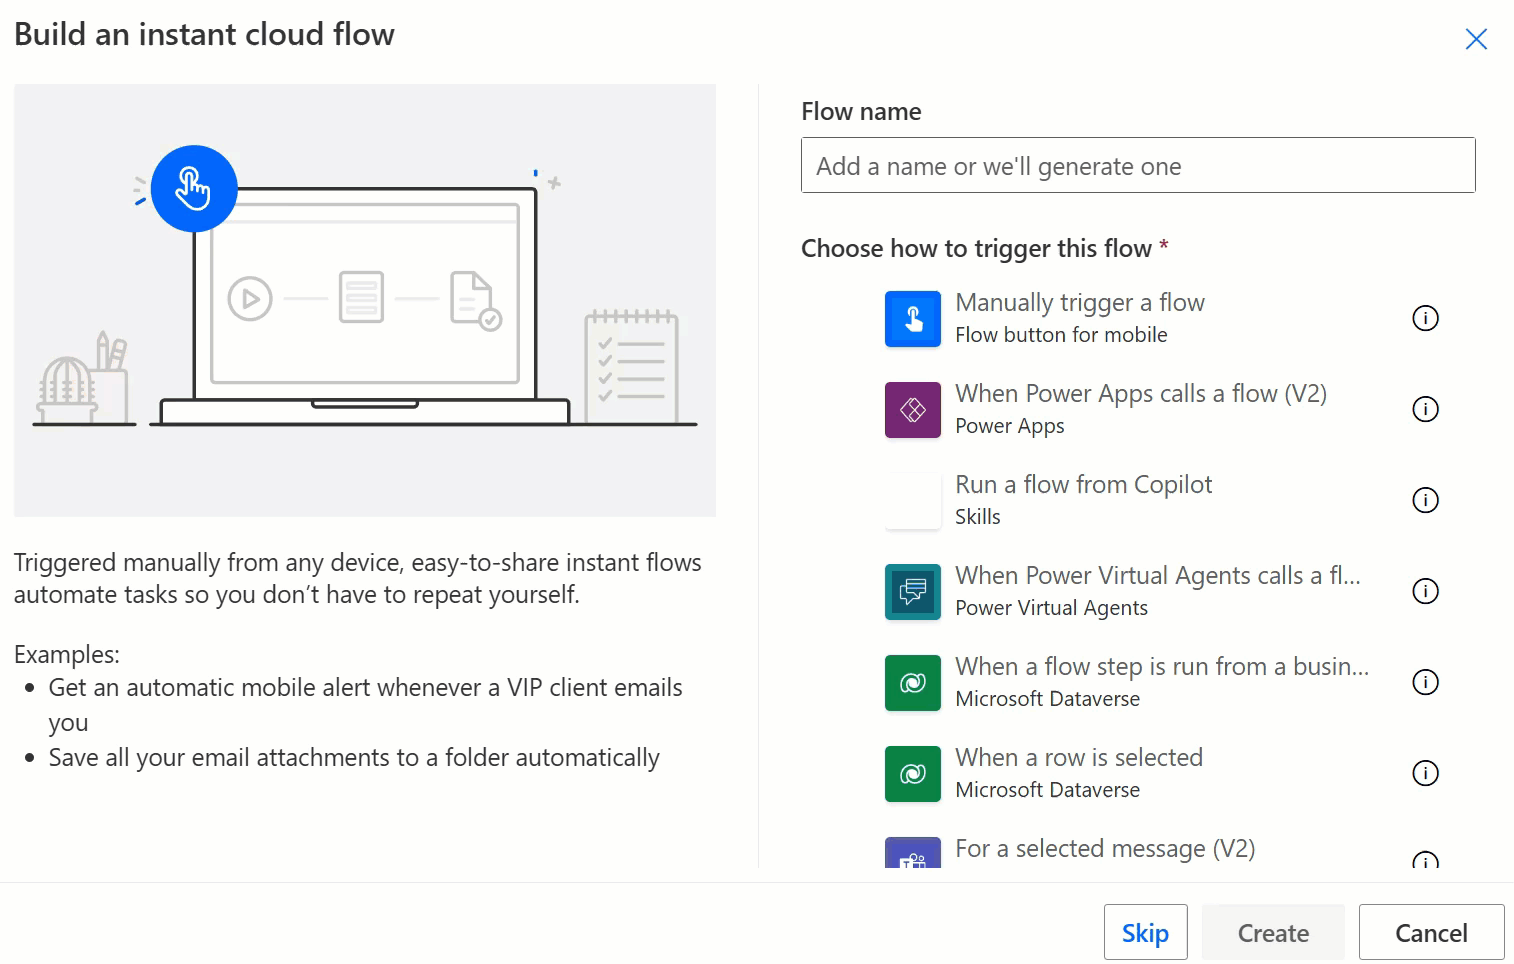1514x964 pixels.
Task: Click the purple Power Apps trigger icon
Action: tap(912, 410)
